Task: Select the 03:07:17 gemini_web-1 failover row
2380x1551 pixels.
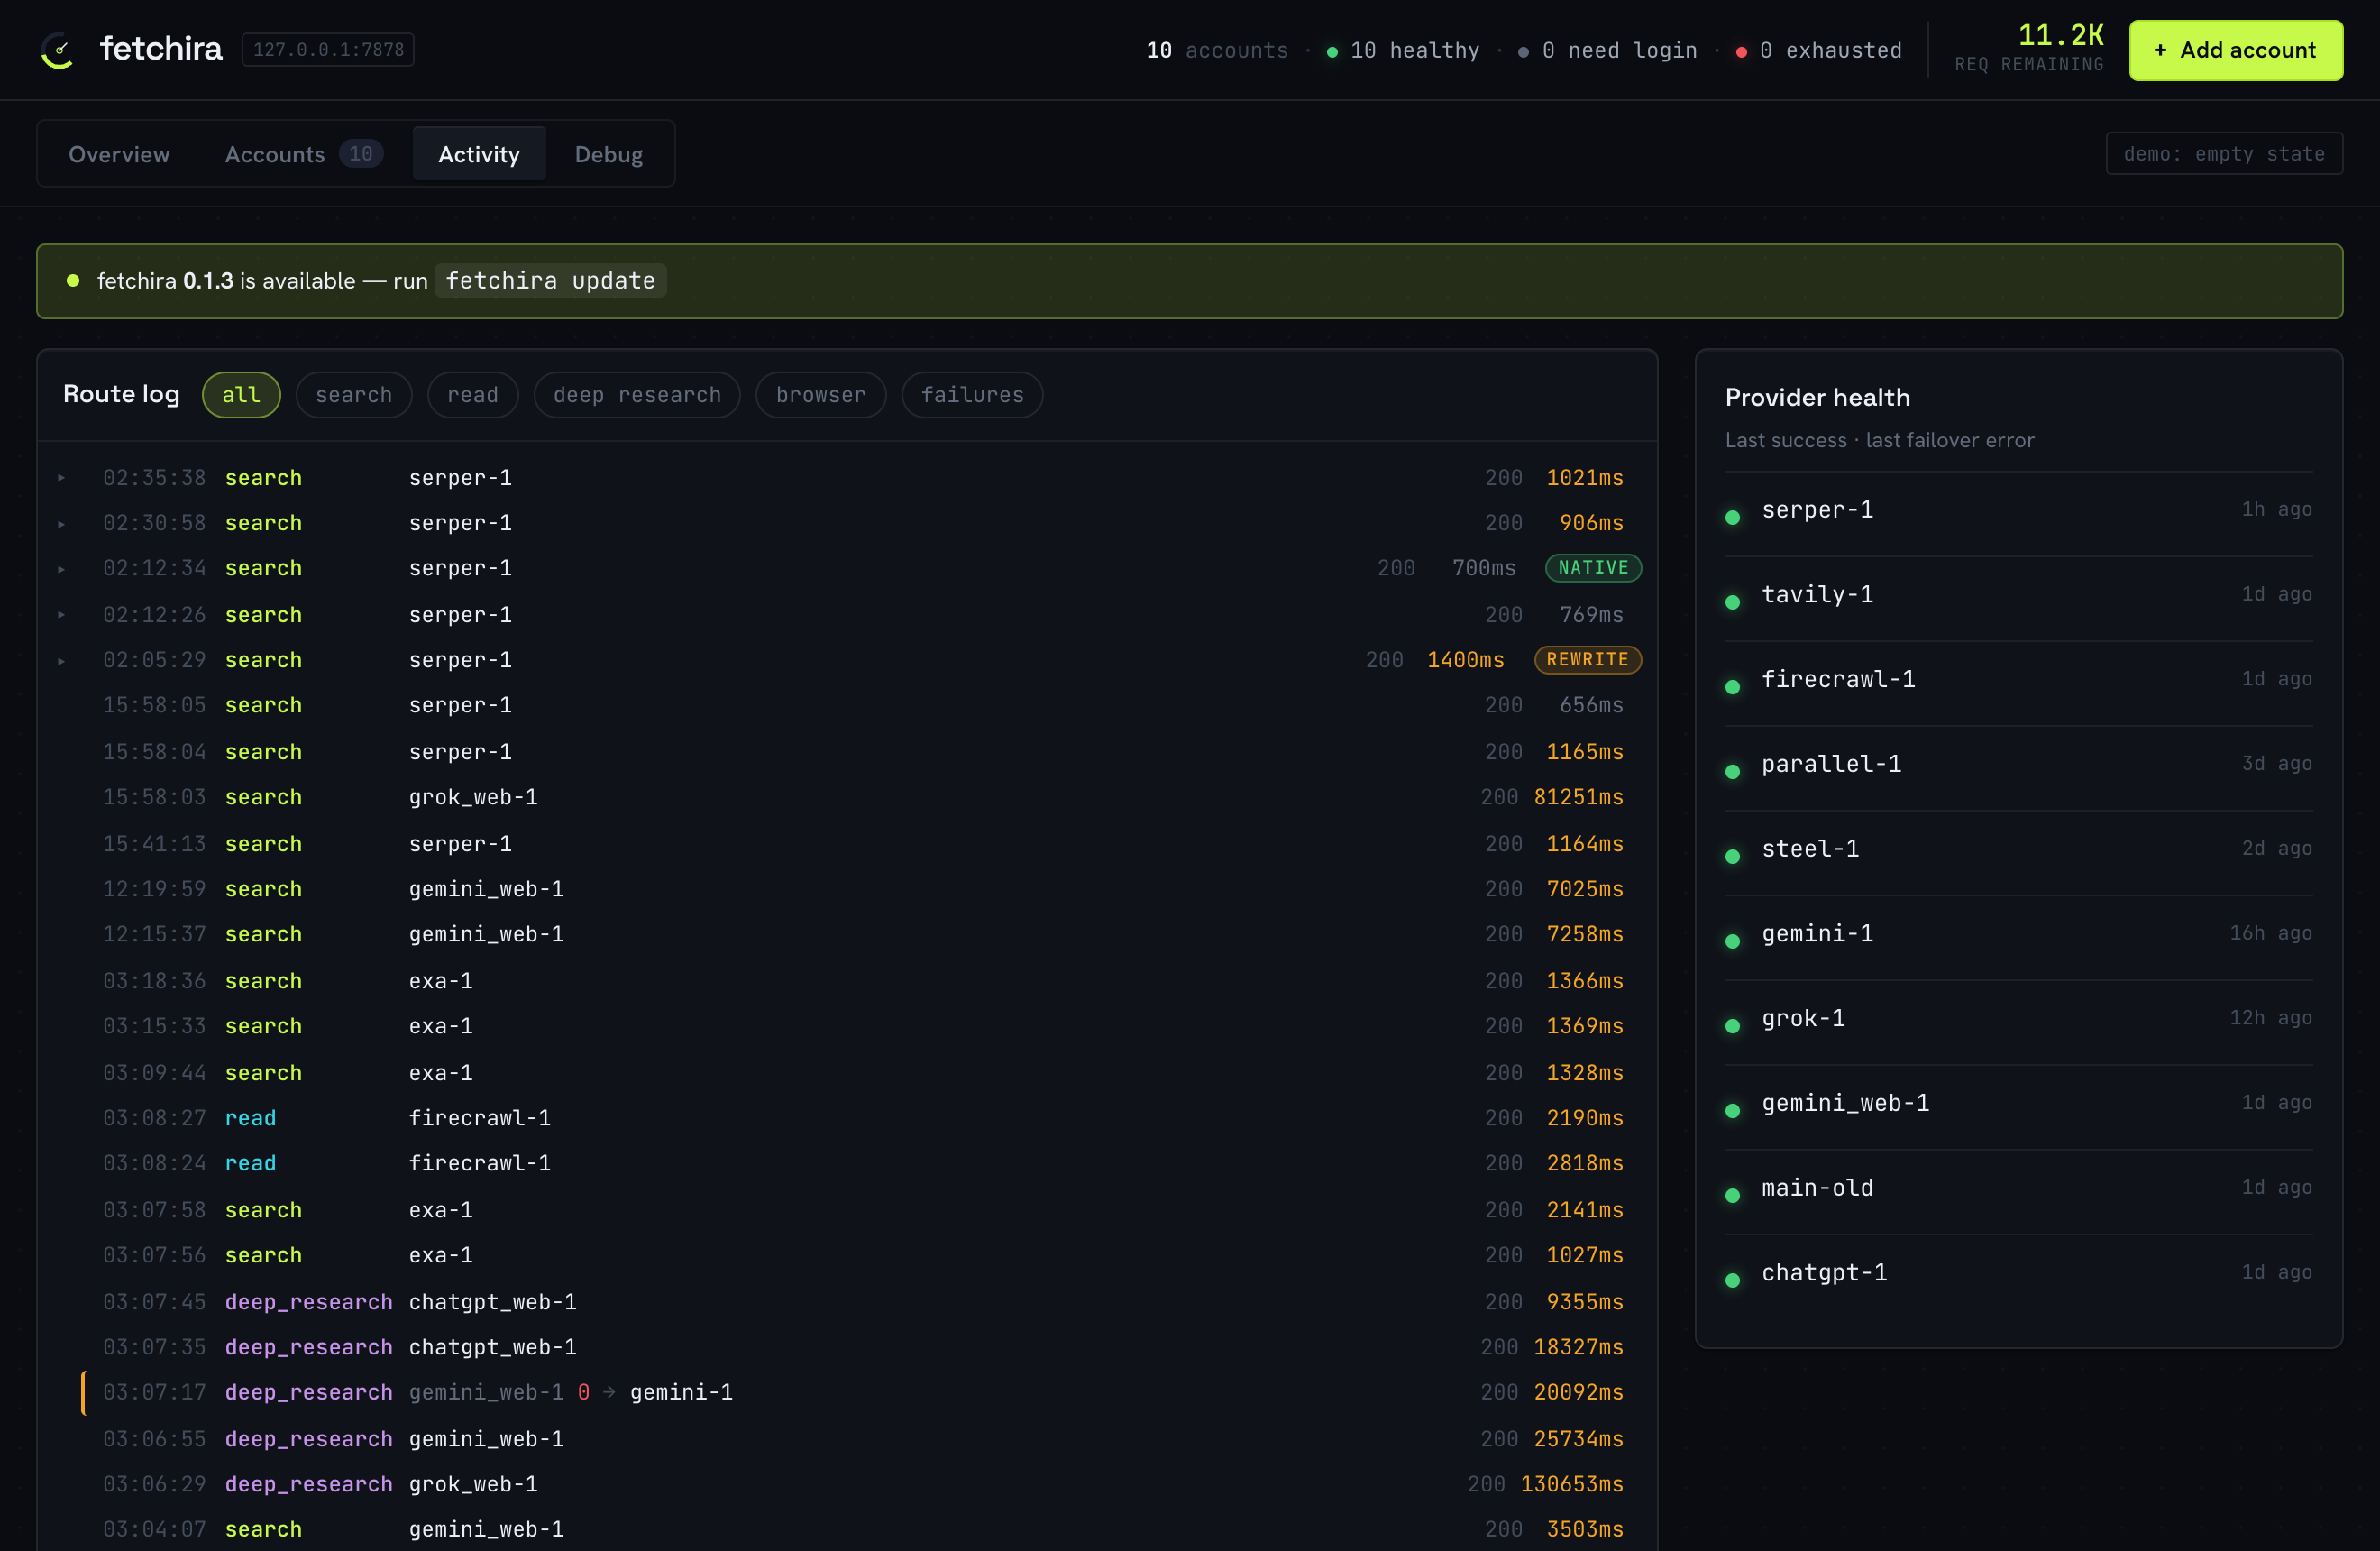Action: (847, 1392)
